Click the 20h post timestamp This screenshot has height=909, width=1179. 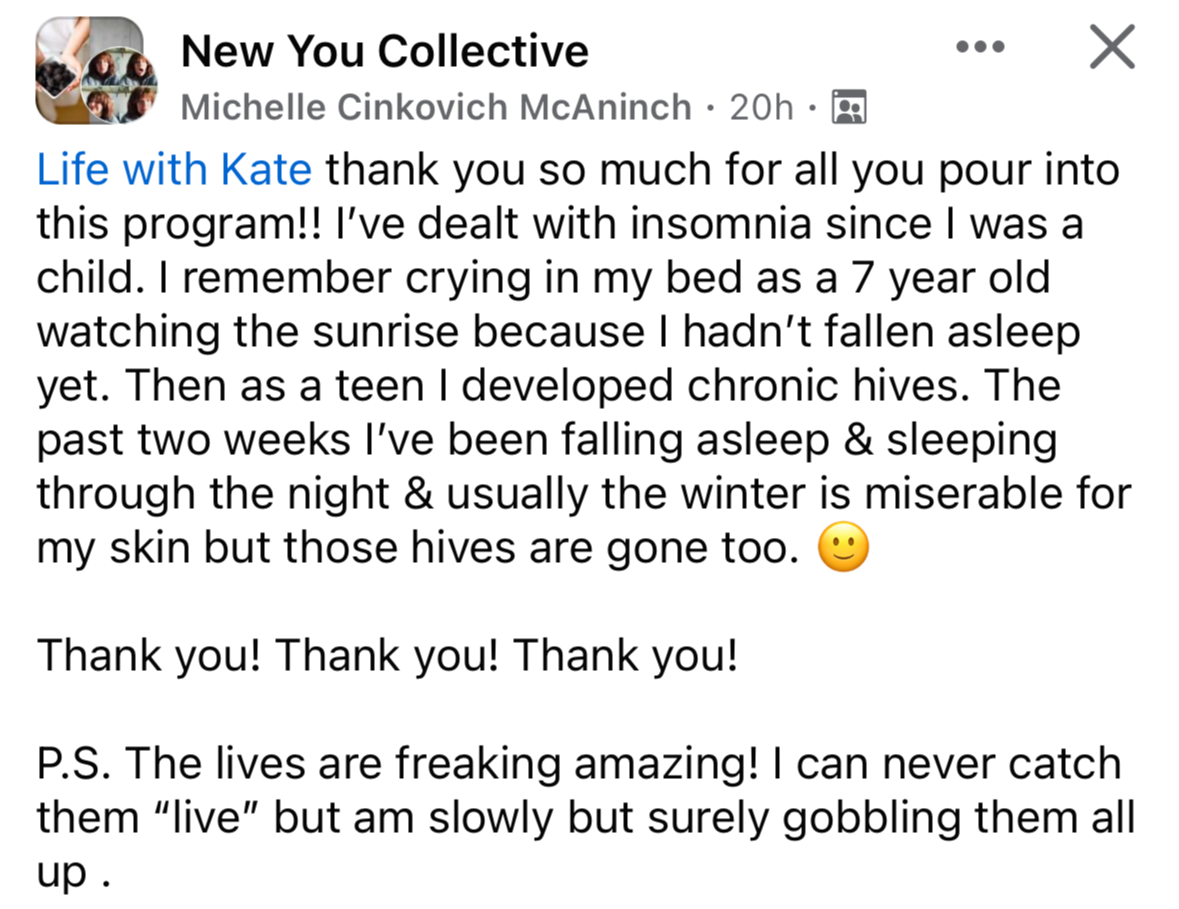[762, 106]
